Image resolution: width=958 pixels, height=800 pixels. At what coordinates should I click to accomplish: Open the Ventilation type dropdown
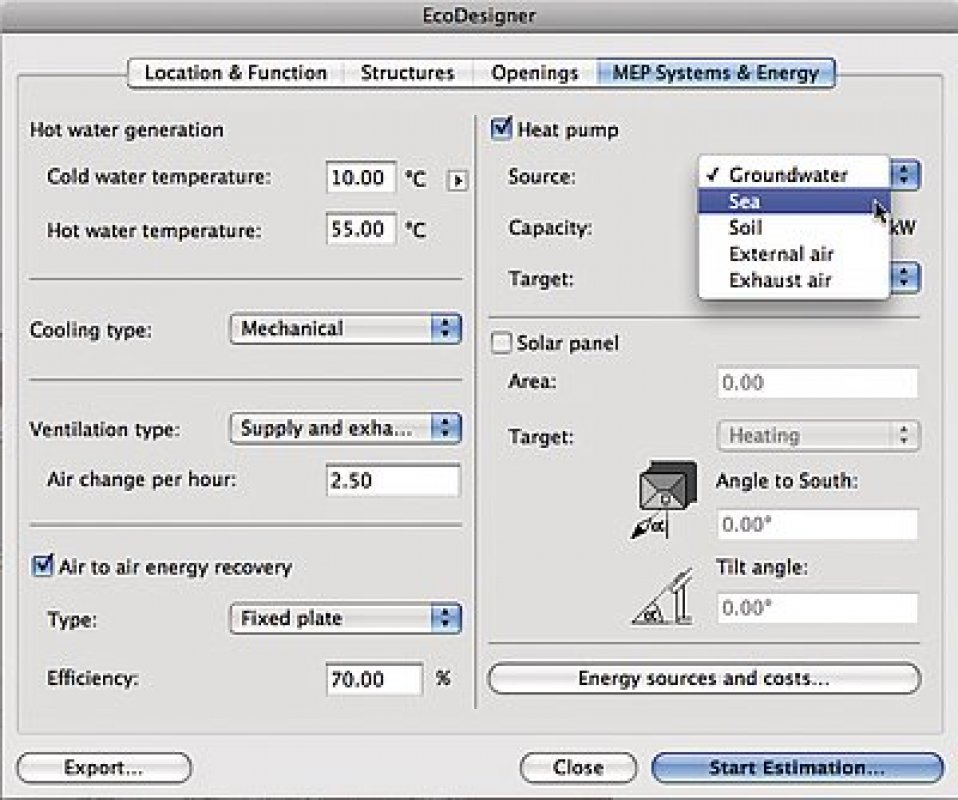coord(346,428)
